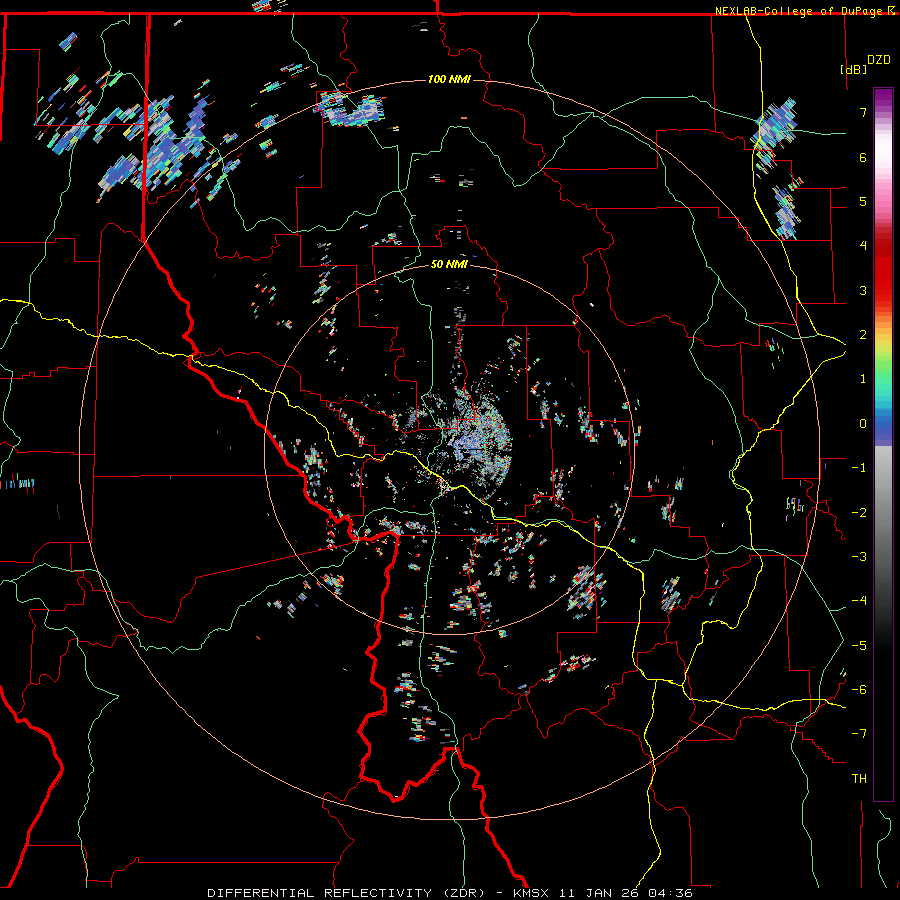Image resolution: width=900 pixels, height=900 pixels.
Task: Click the [dB] unit label
Action: [x=854, y=69]
